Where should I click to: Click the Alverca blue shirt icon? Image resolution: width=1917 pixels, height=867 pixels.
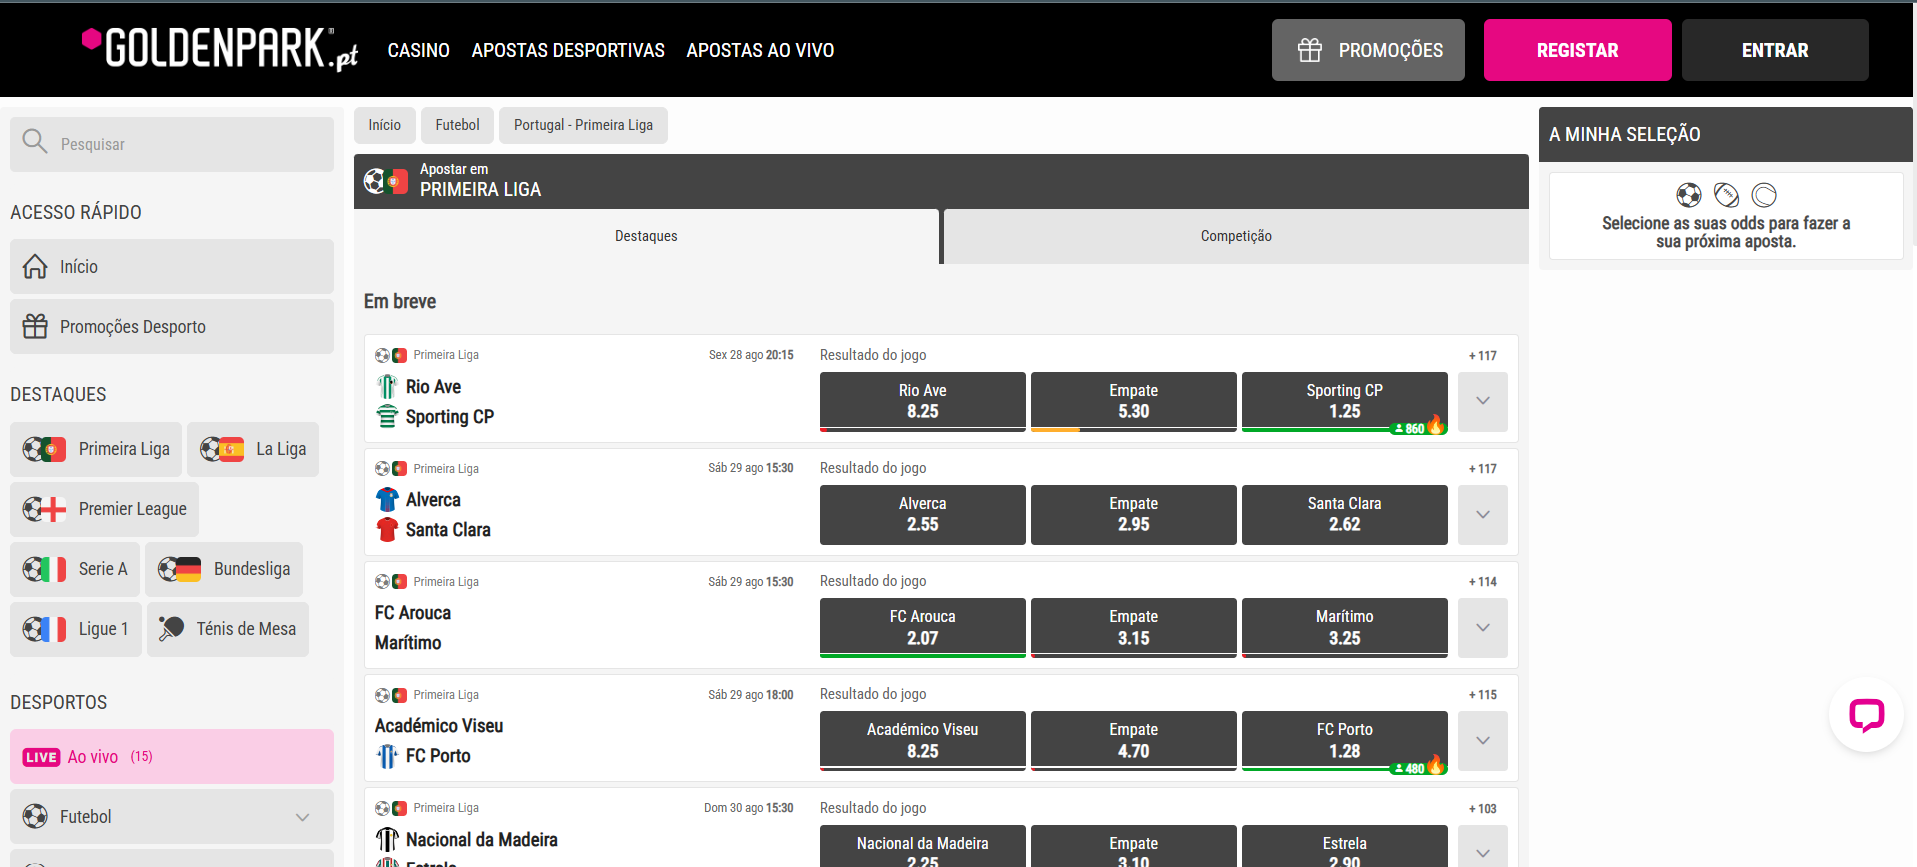387,499
